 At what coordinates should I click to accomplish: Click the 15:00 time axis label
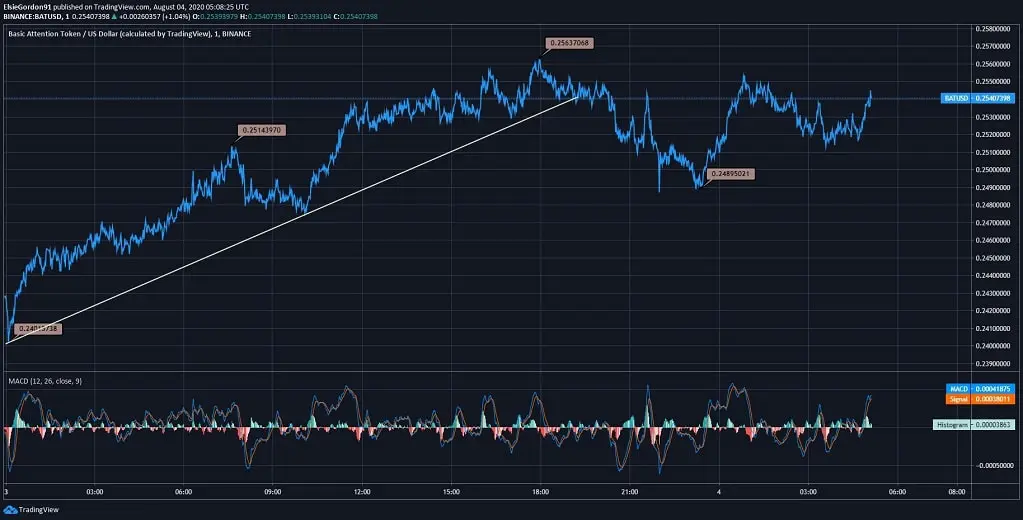coord(451,492)
